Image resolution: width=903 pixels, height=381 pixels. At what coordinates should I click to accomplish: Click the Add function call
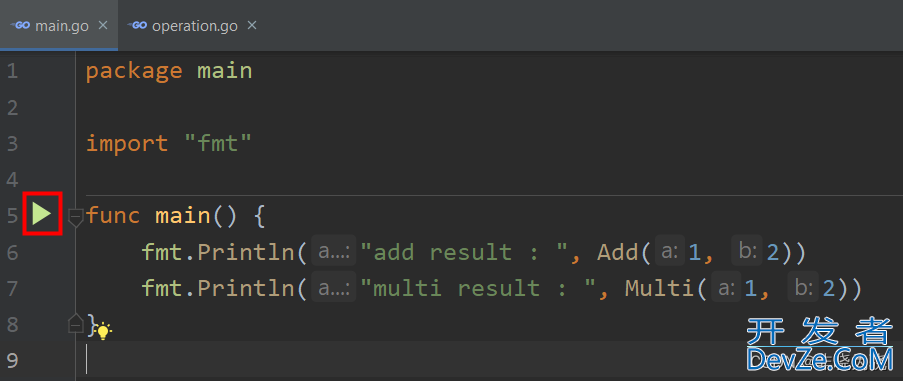(x=617, y=252)
